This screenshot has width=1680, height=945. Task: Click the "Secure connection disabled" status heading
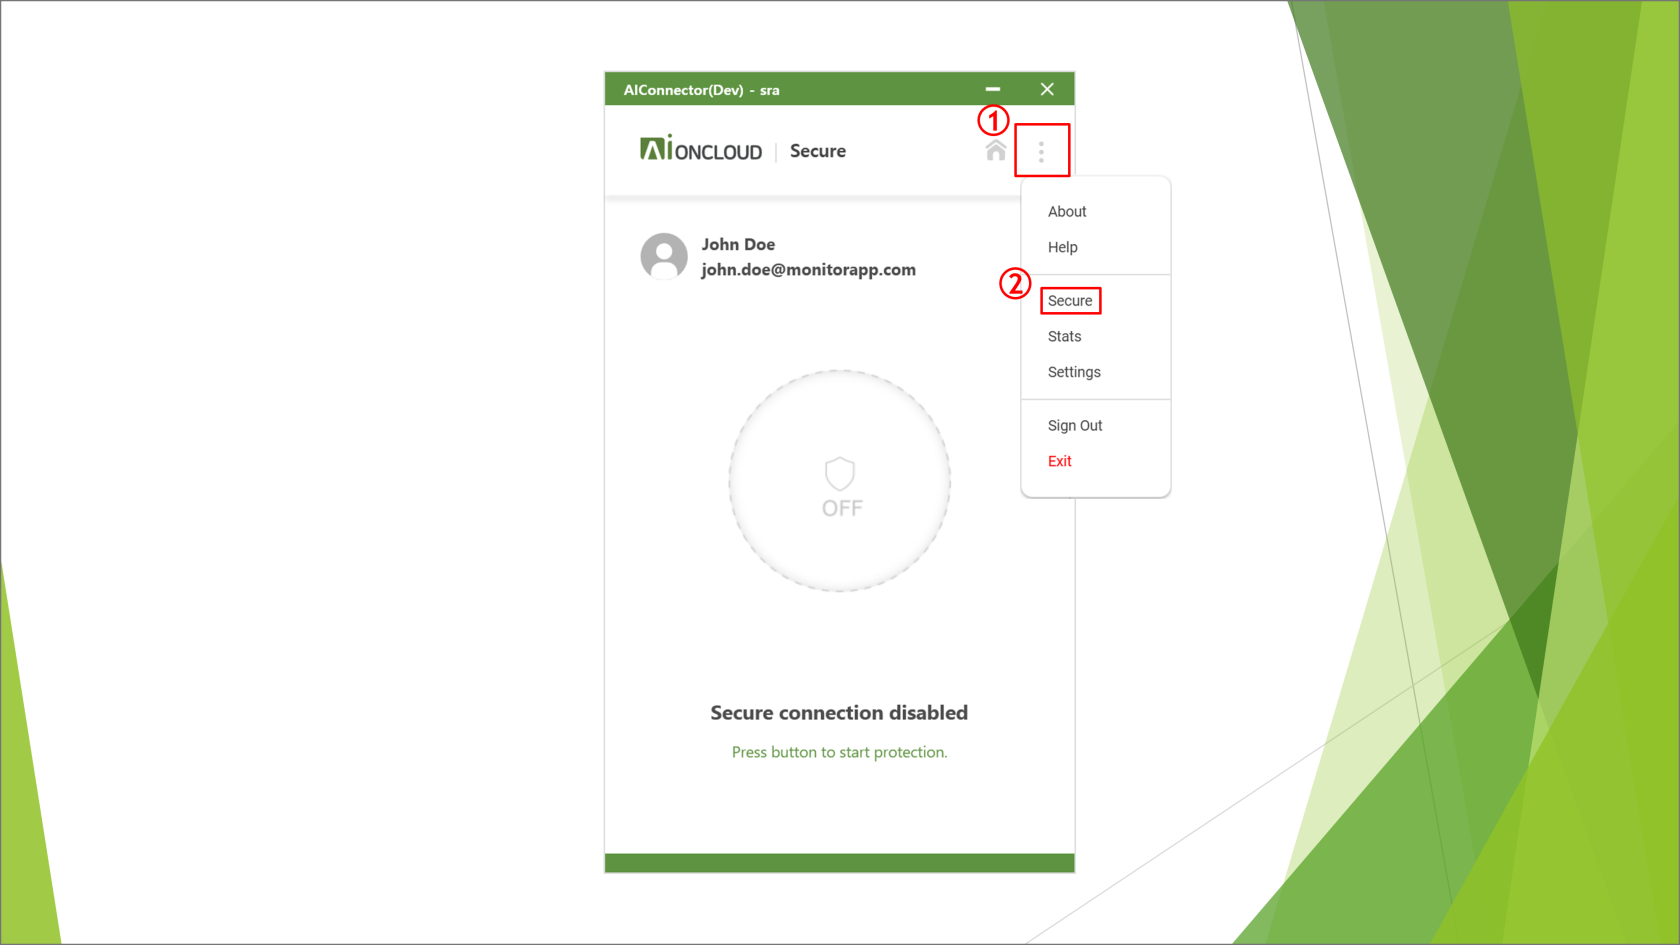tap(839, 713)
